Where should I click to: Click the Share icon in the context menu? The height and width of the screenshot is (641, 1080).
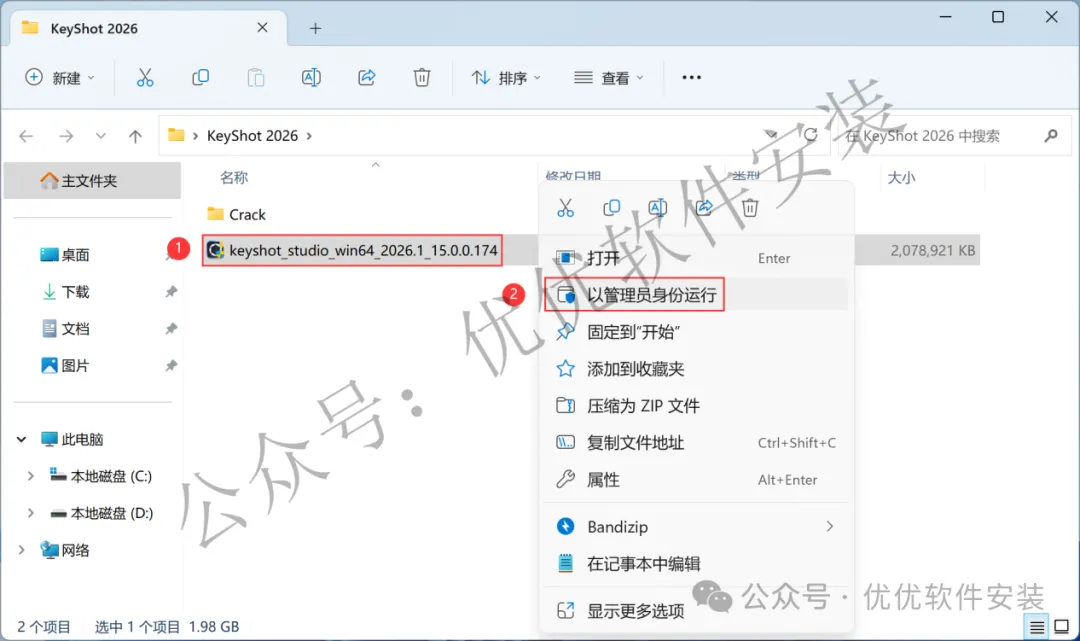pyautogui.click(x=704, y=208)
